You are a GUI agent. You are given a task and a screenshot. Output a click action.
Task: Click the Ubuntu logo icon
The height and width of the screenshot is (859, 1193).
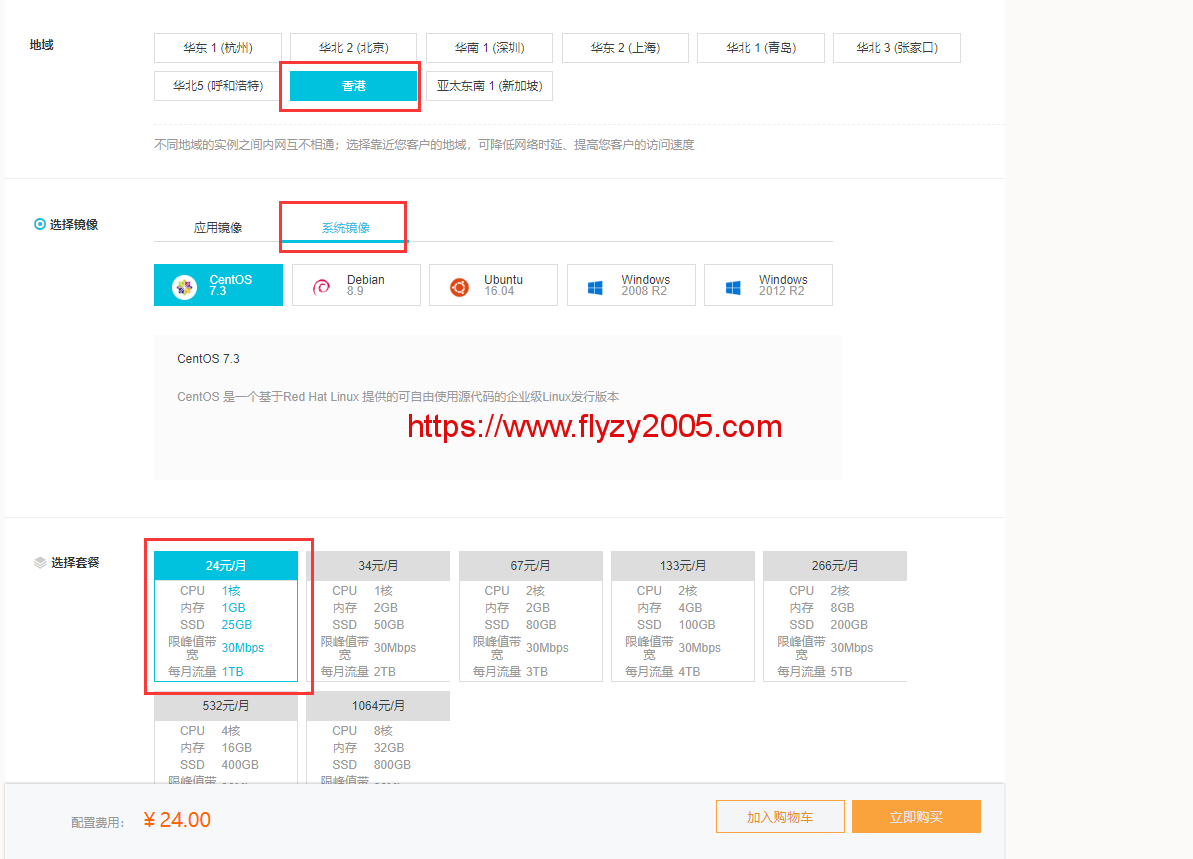tap(460, 287)
